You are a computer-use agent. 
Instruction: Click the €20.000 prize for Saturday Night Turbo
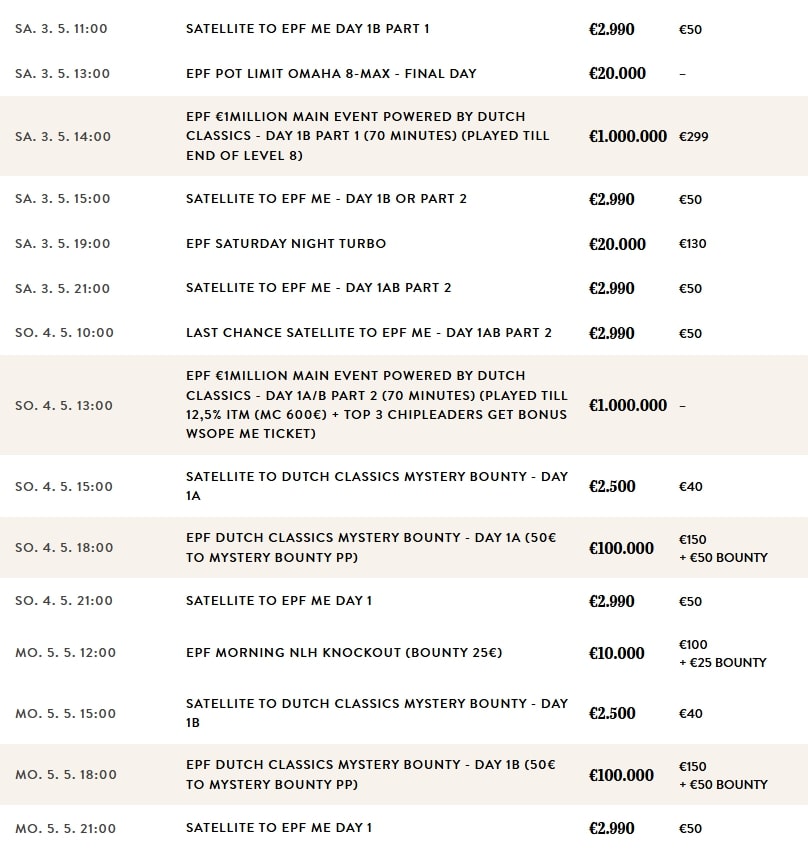point(617,244)
